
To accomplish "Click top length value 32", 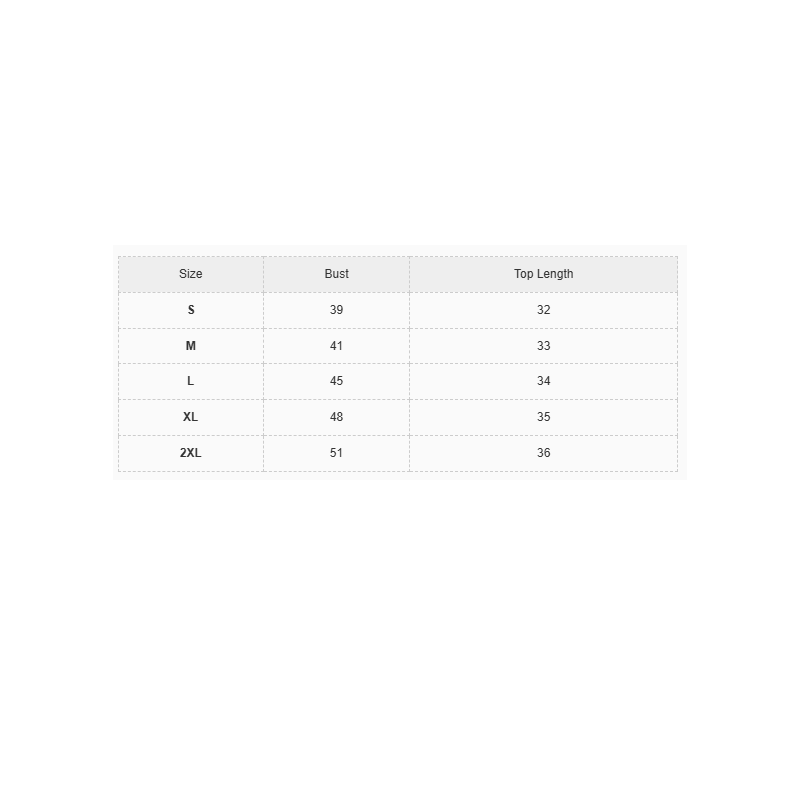I will [x=543, y=310].
